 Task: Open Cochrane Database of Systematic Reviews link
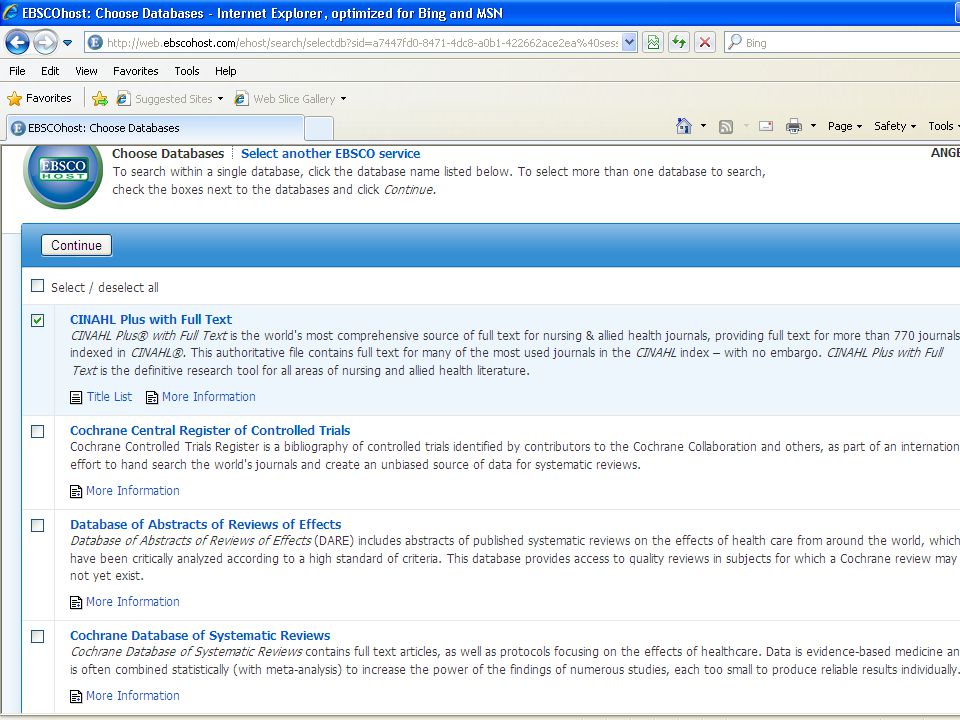pyautogui.click(x=200, y=636)
